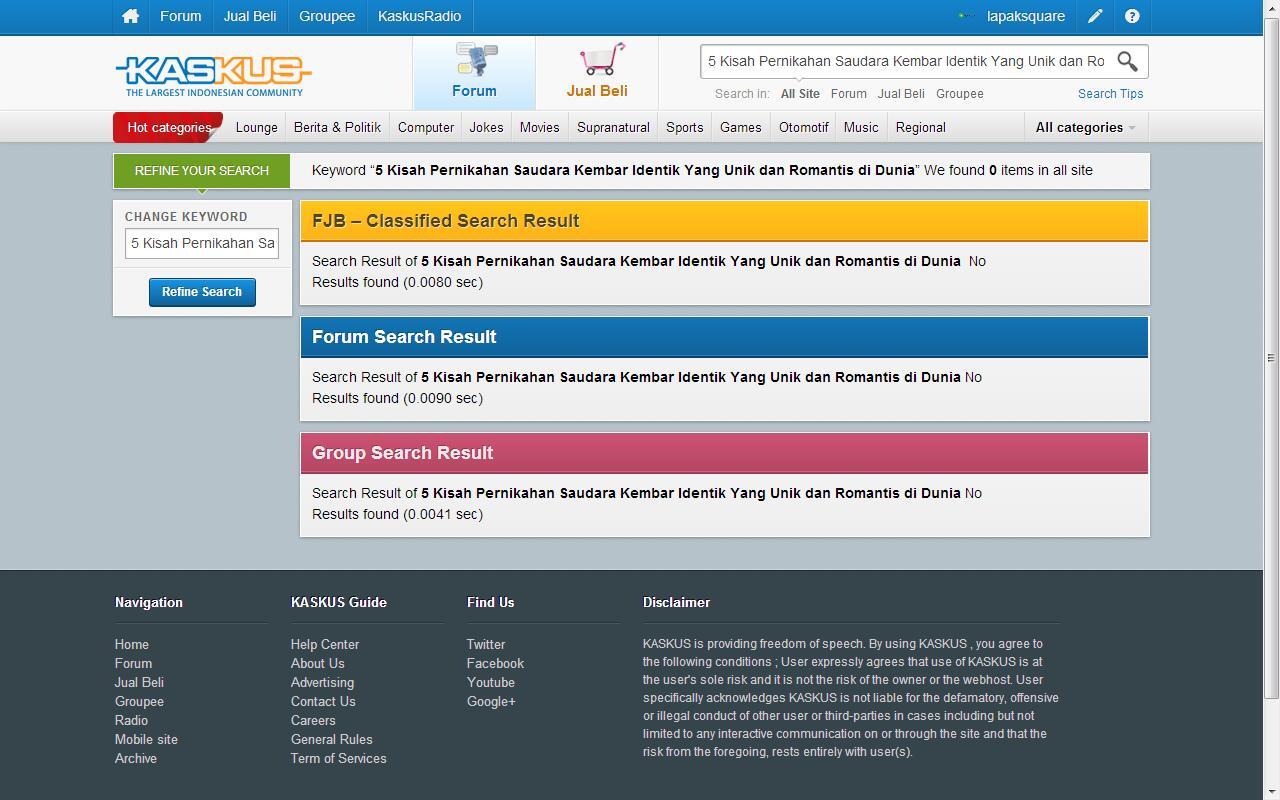The image size is (1280, 800).
Task: Open the Jokes category
Action: [x=486, y=127]
